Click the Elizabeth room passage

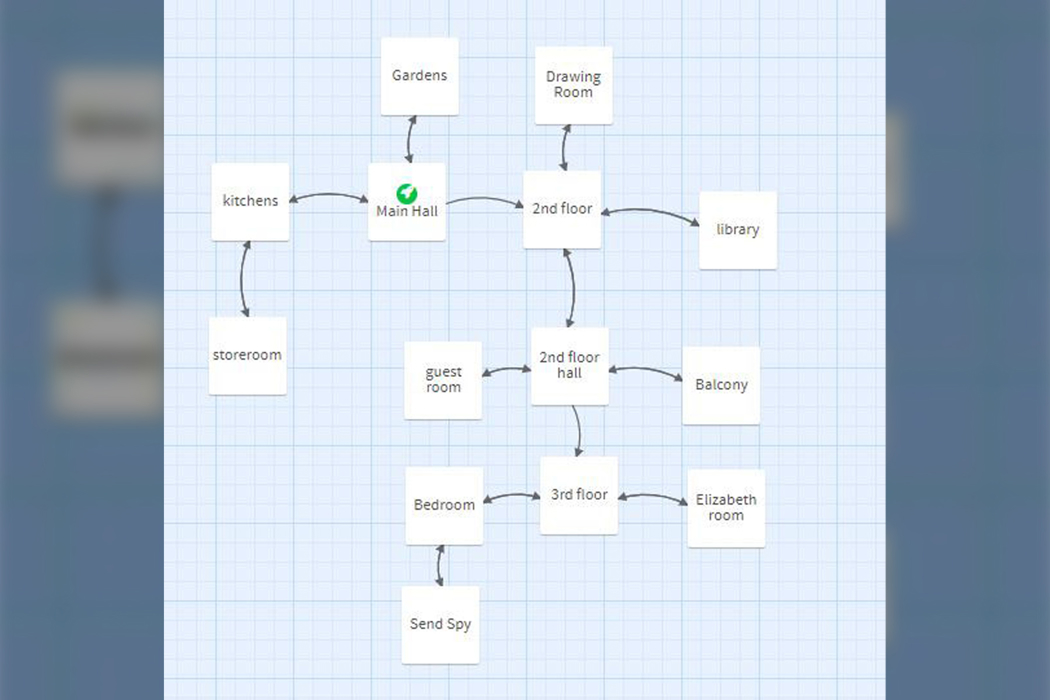(726, 508)
